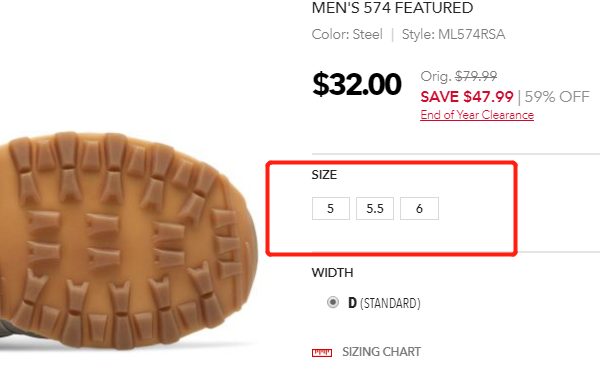
Task: Open the SIZING CHART text link
Action: (x=382, y=351)
